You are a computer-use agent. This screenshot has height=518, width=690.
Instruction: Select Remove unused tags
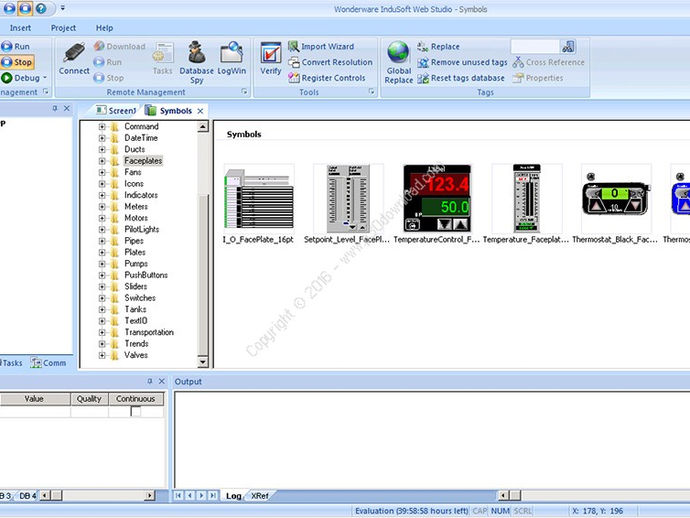tap(462, 62)
